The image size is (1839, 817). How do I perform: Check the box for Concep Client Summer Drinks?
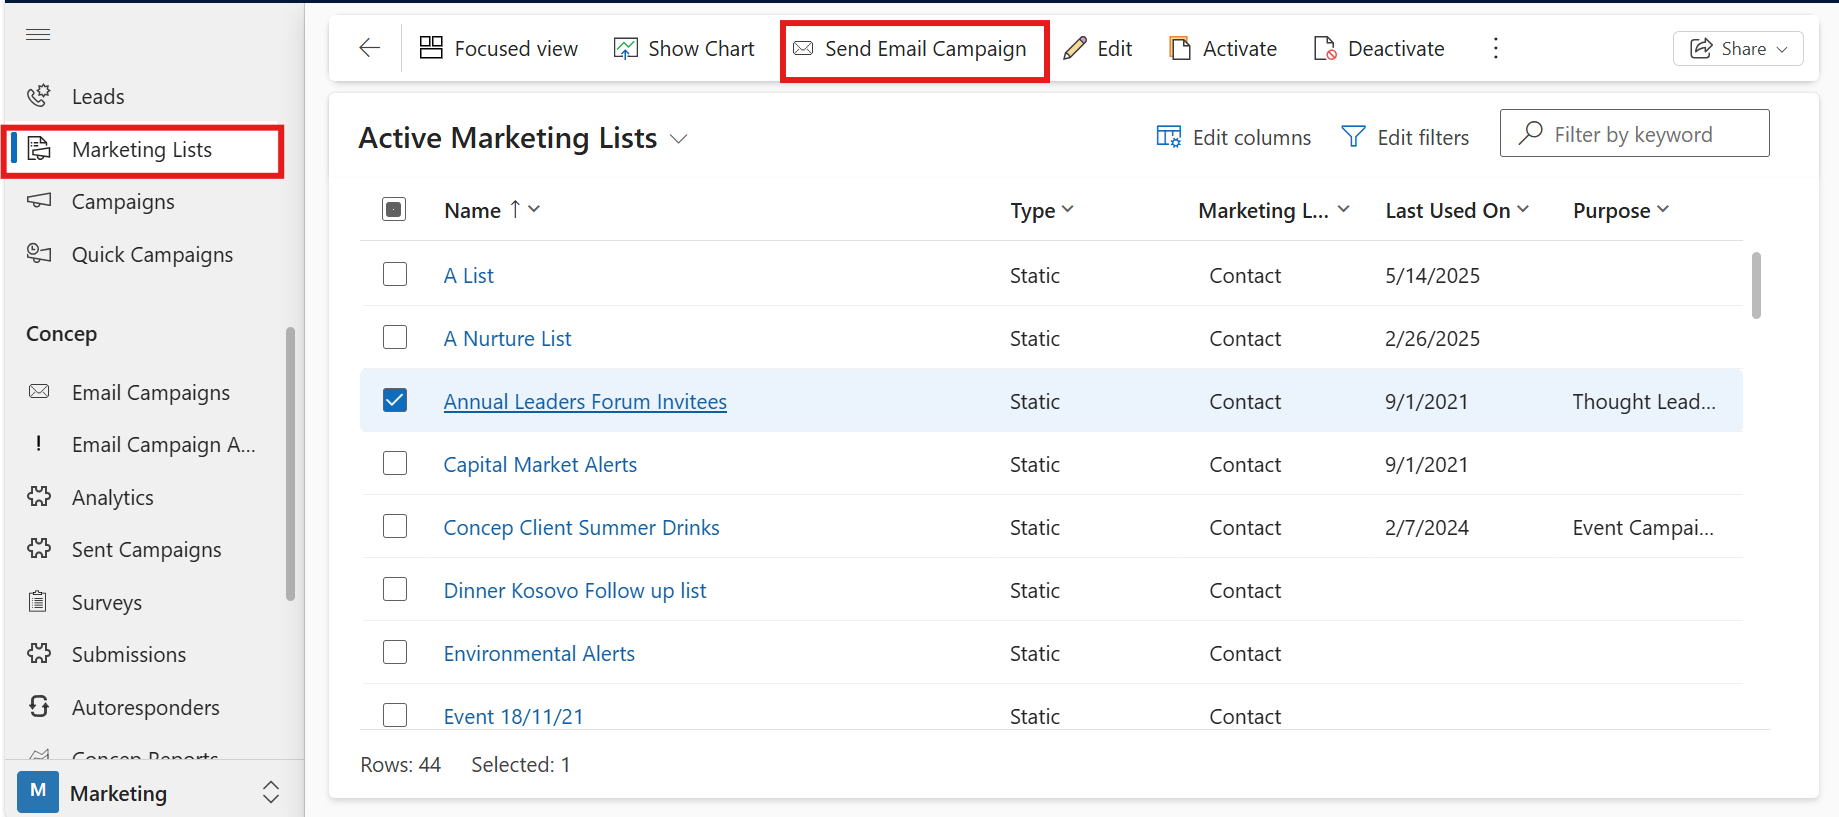pos(395,526)
